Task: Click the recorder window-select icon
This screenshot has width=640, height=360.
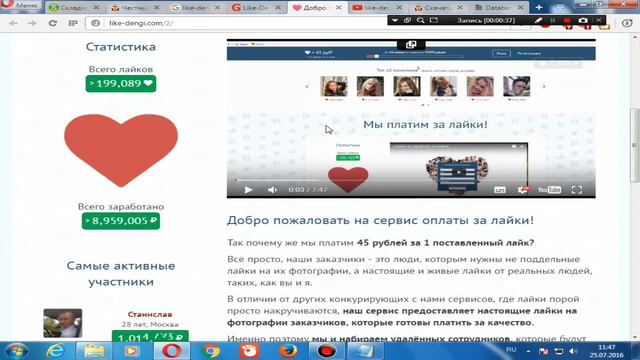Action: (407, 20)
